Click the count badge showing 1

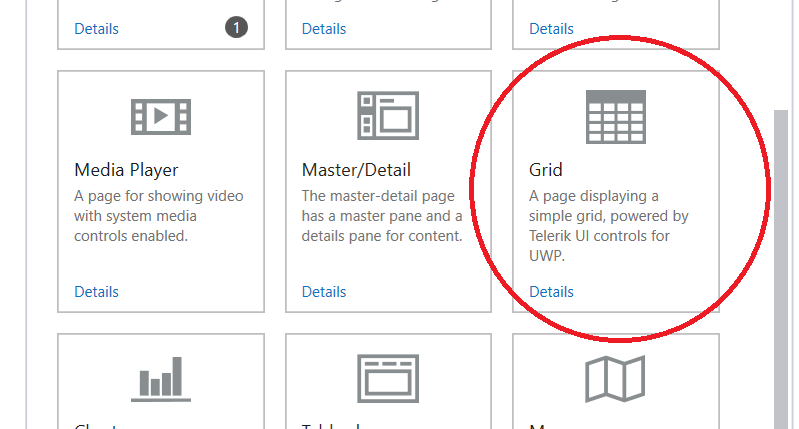(x=236, y=28)
